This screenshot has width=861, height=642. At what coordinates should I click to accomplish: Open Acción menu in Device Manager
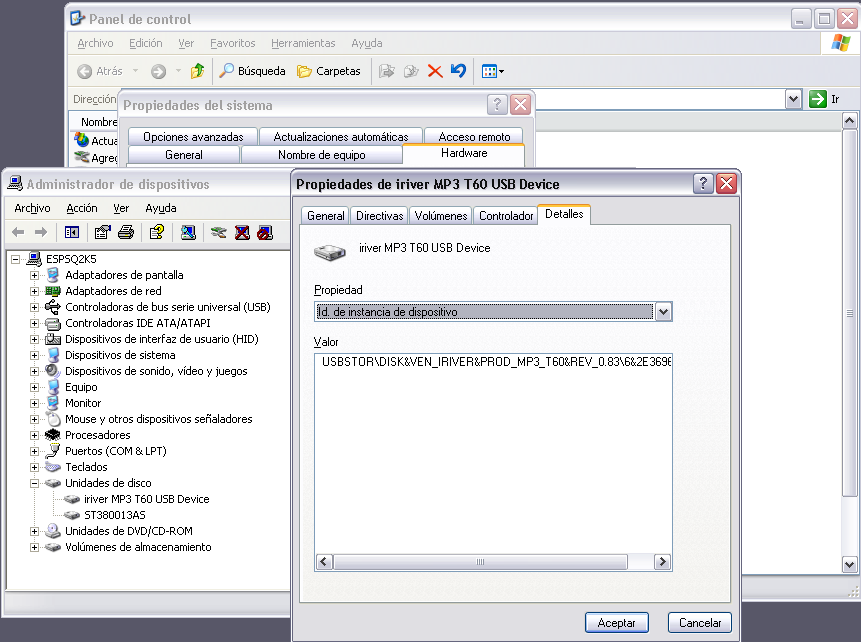click(x=82, y=208)
